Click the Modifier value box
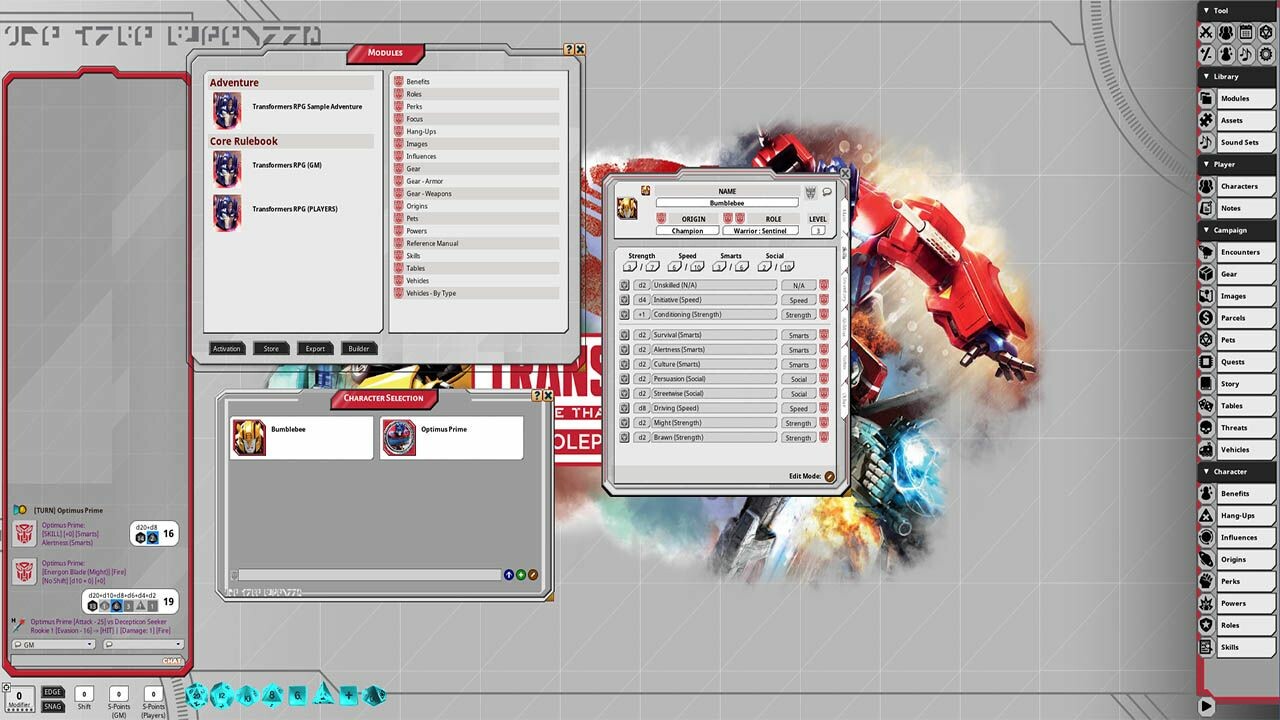Screen dimensions: 1280x720 pyautogui.click(x=19, y=695)
